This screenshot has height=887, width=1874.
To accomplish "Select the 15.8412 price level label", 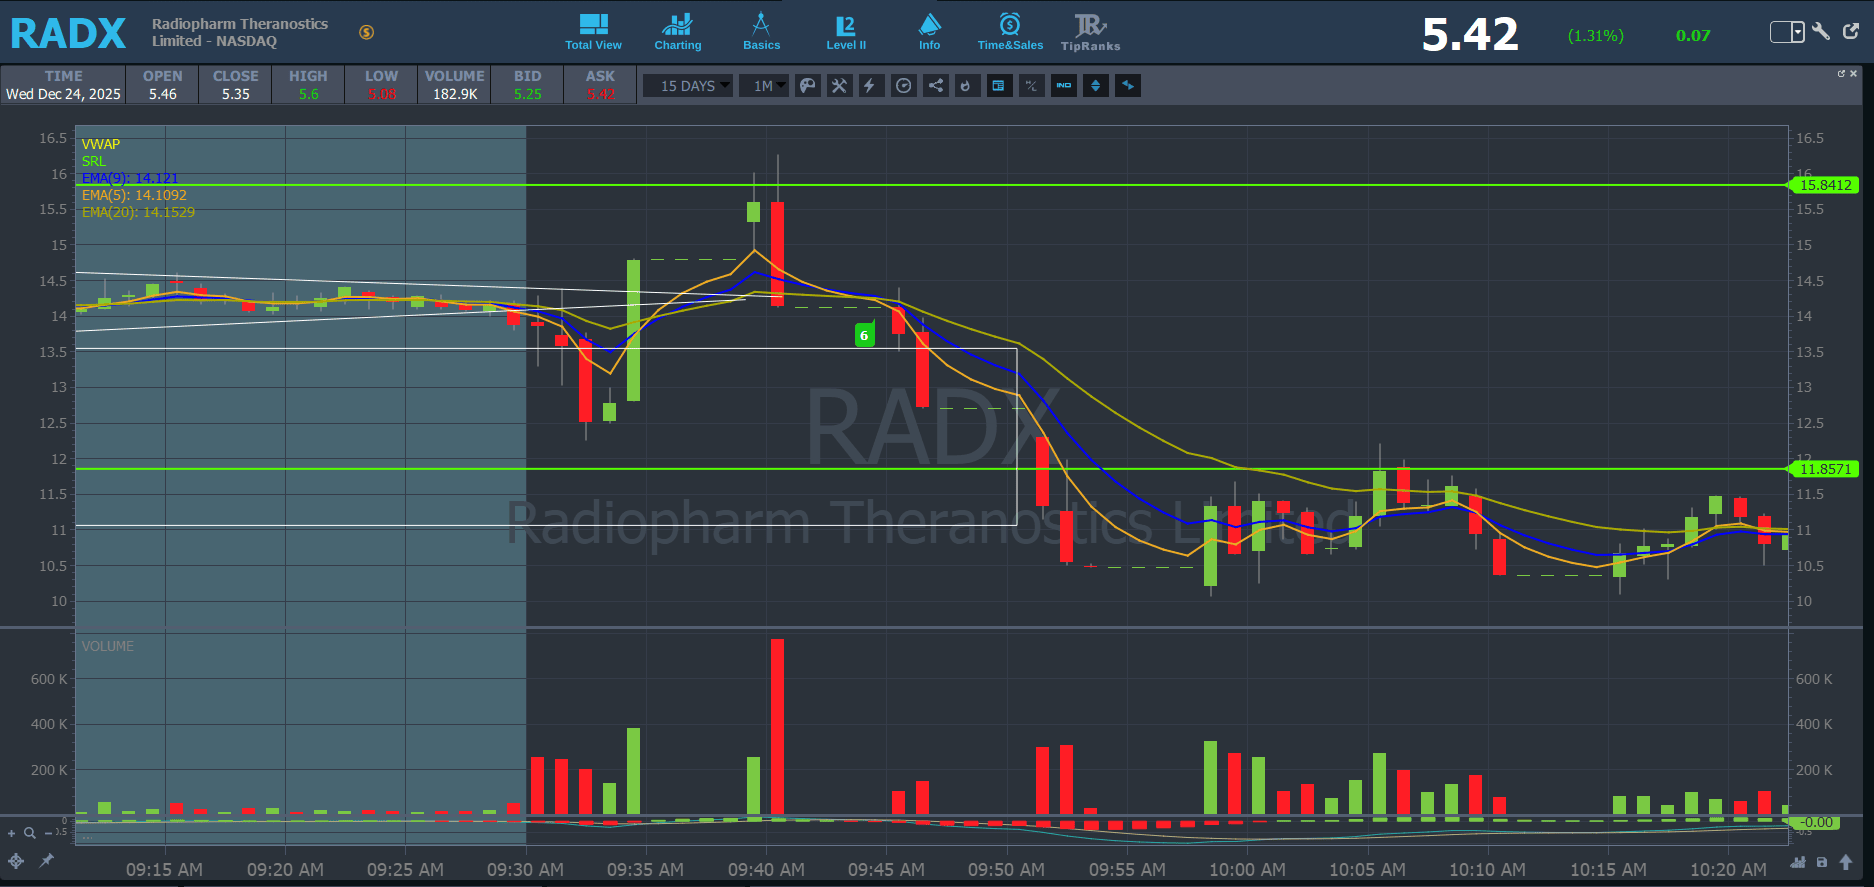I will point(1824,185).
